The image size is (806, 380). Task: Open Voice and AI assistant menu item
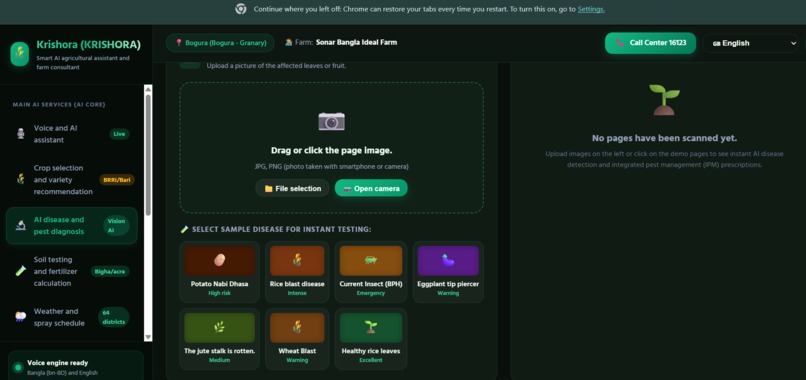tap(71, 134)
